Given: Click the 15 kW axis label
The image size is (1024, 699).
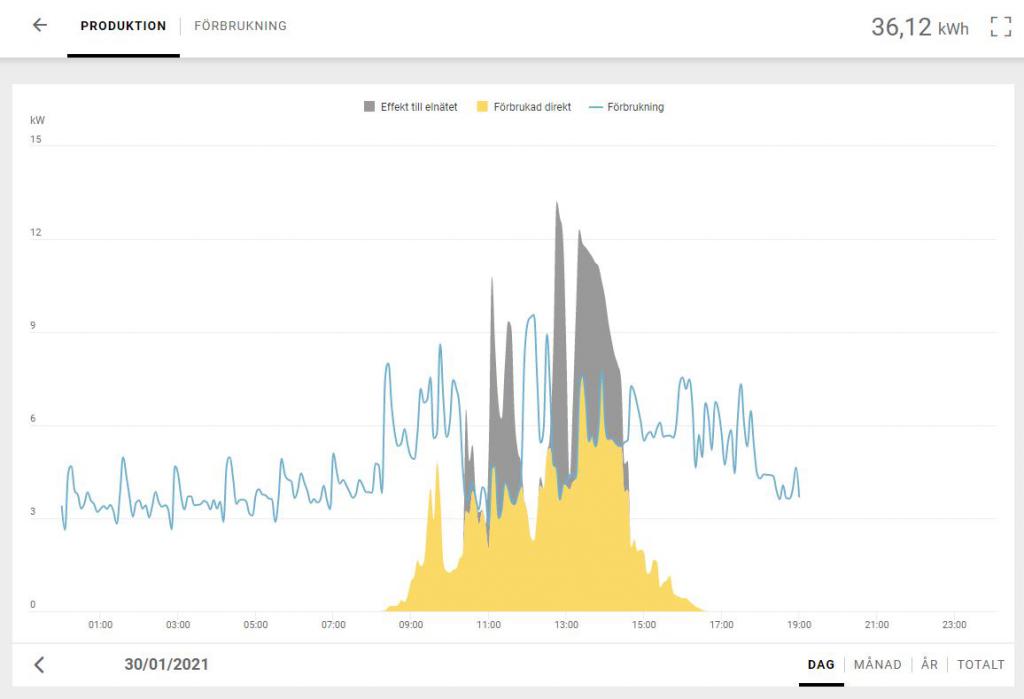Looking at the screenshot, I should 35,139.
